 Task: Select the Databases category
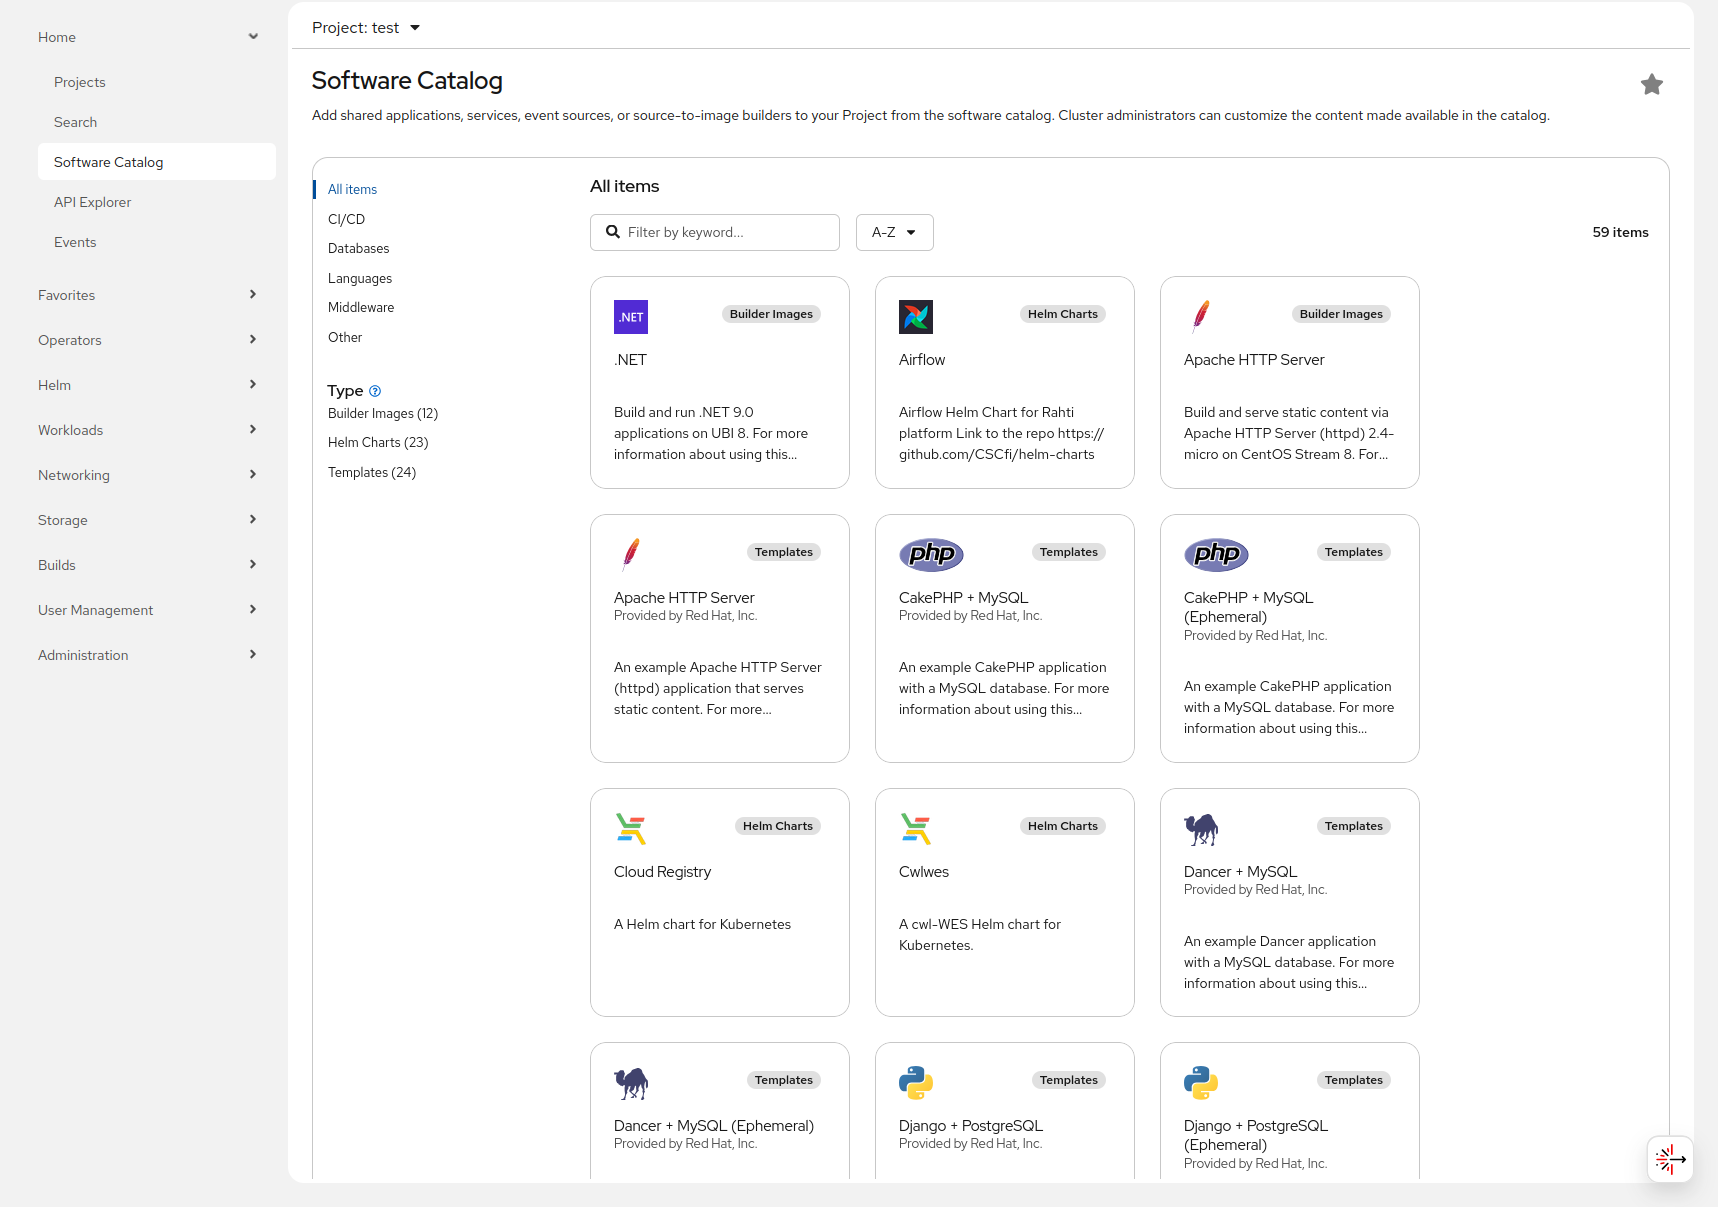[x=359, y=248]
